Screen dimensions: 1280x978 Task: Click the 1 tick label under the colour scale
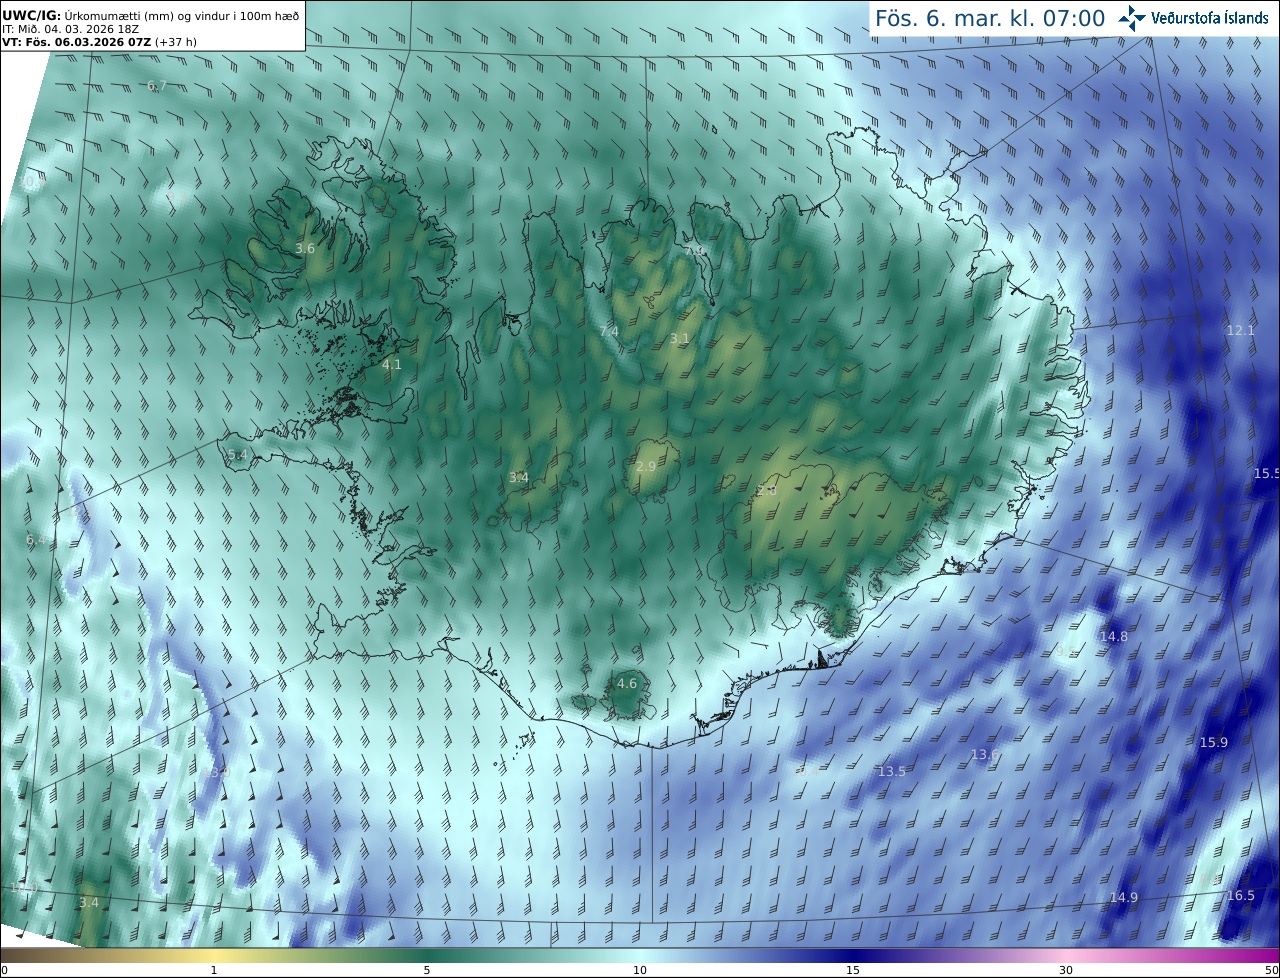[214, 970]
